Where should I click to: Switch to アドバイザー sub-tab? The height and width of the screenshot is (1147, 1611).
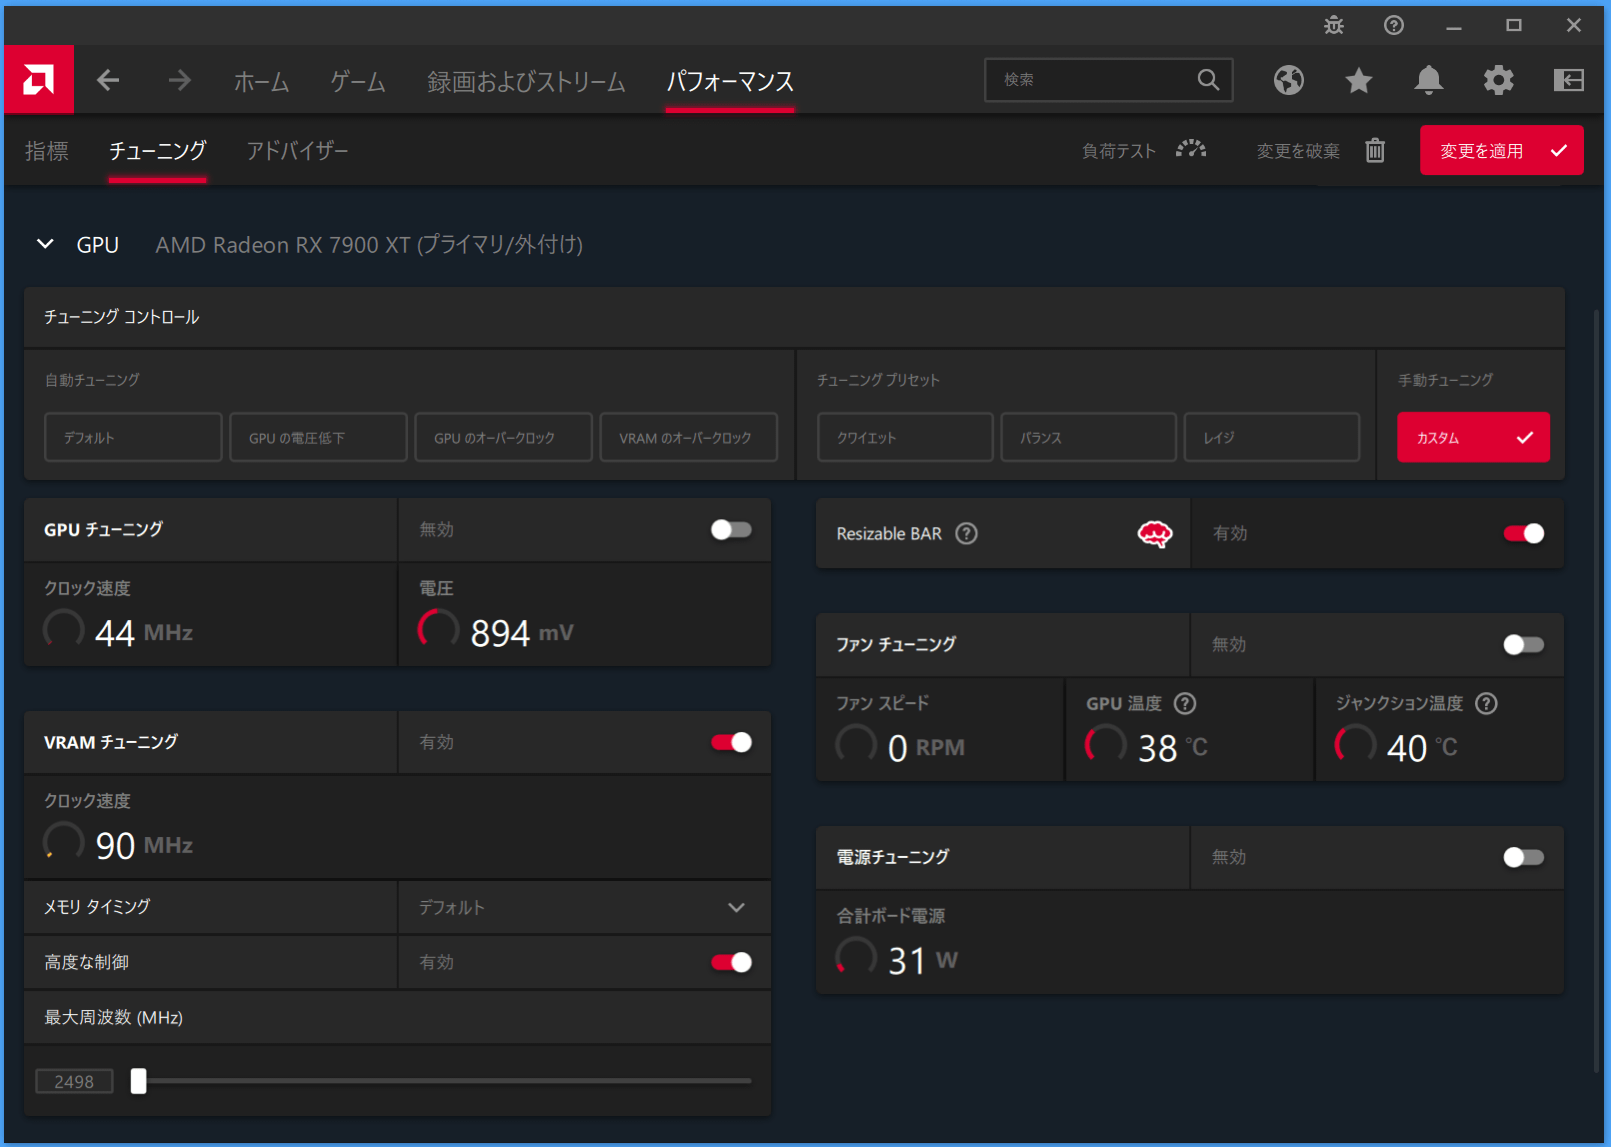(x=297, y=151)
